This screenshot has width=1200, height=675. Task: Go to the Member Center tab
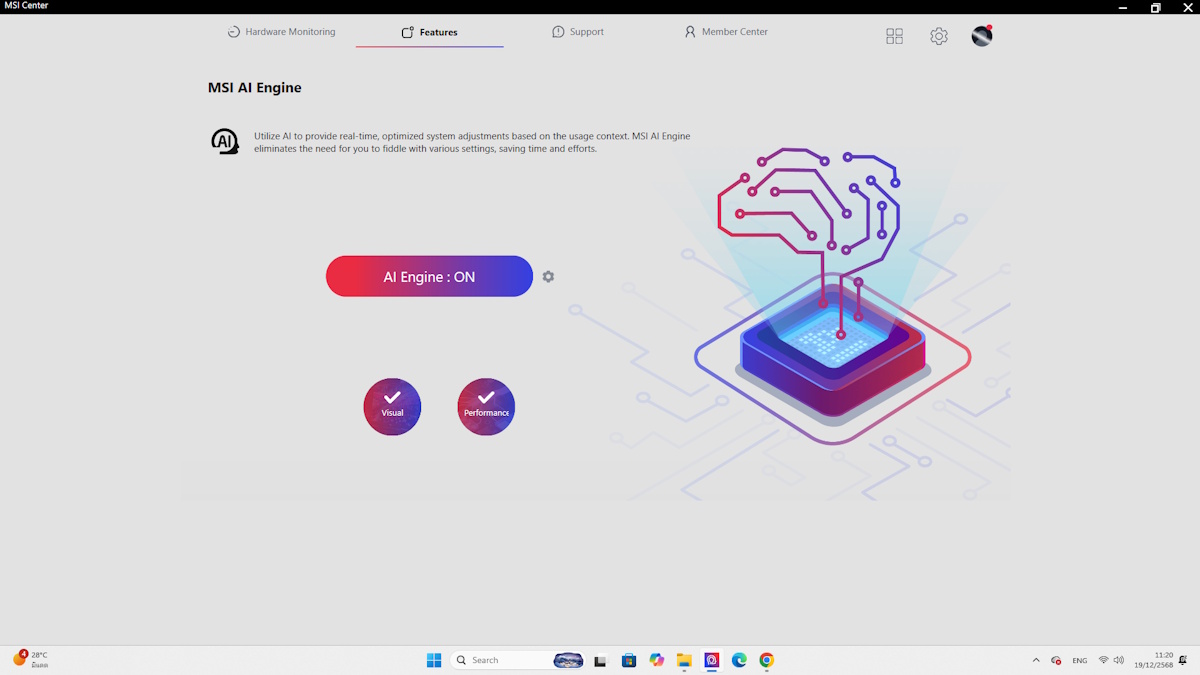point(726,32)
